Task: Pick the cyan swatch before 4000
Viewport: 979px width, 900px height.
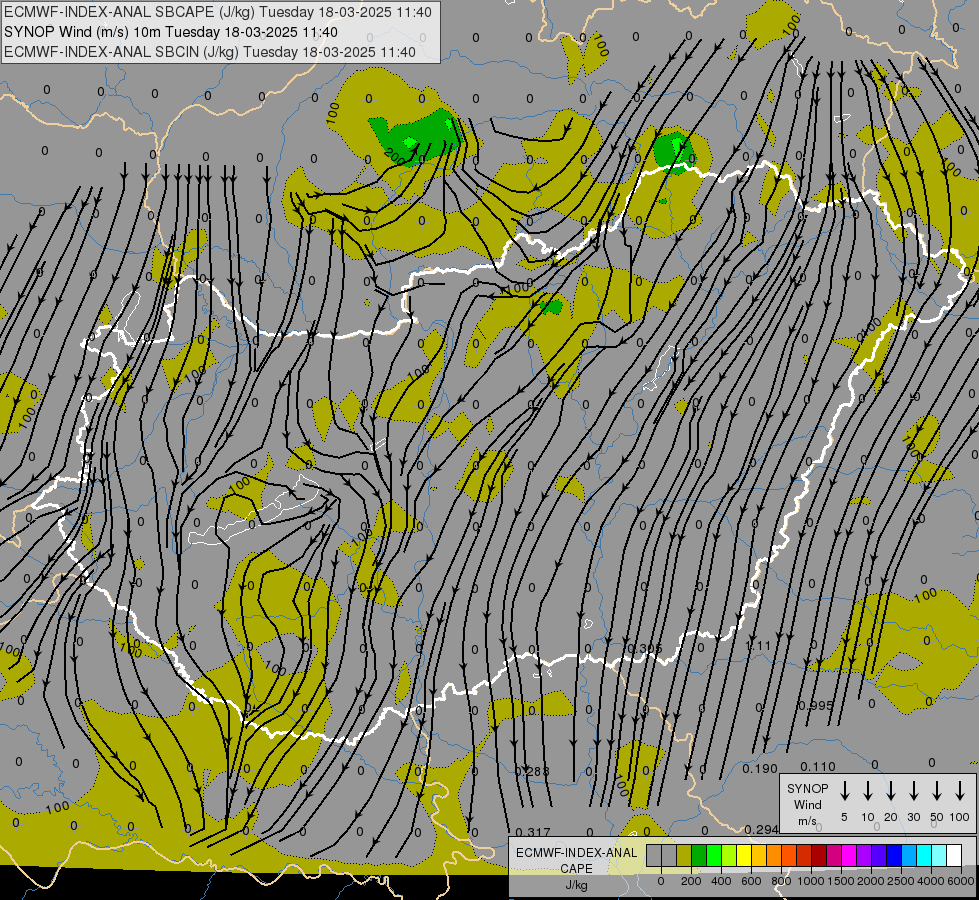Action: click(923, 855)
